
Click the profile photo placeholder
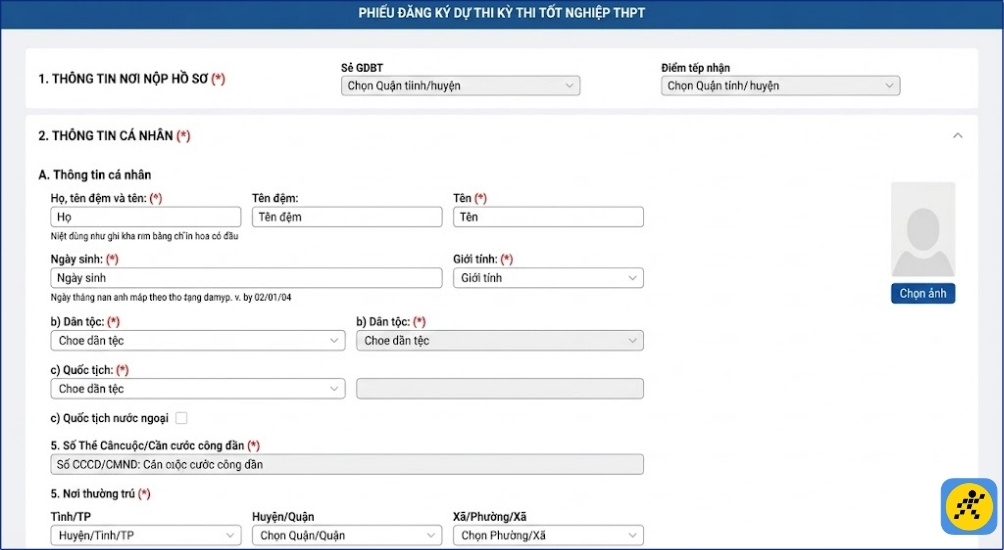(923, 230)
